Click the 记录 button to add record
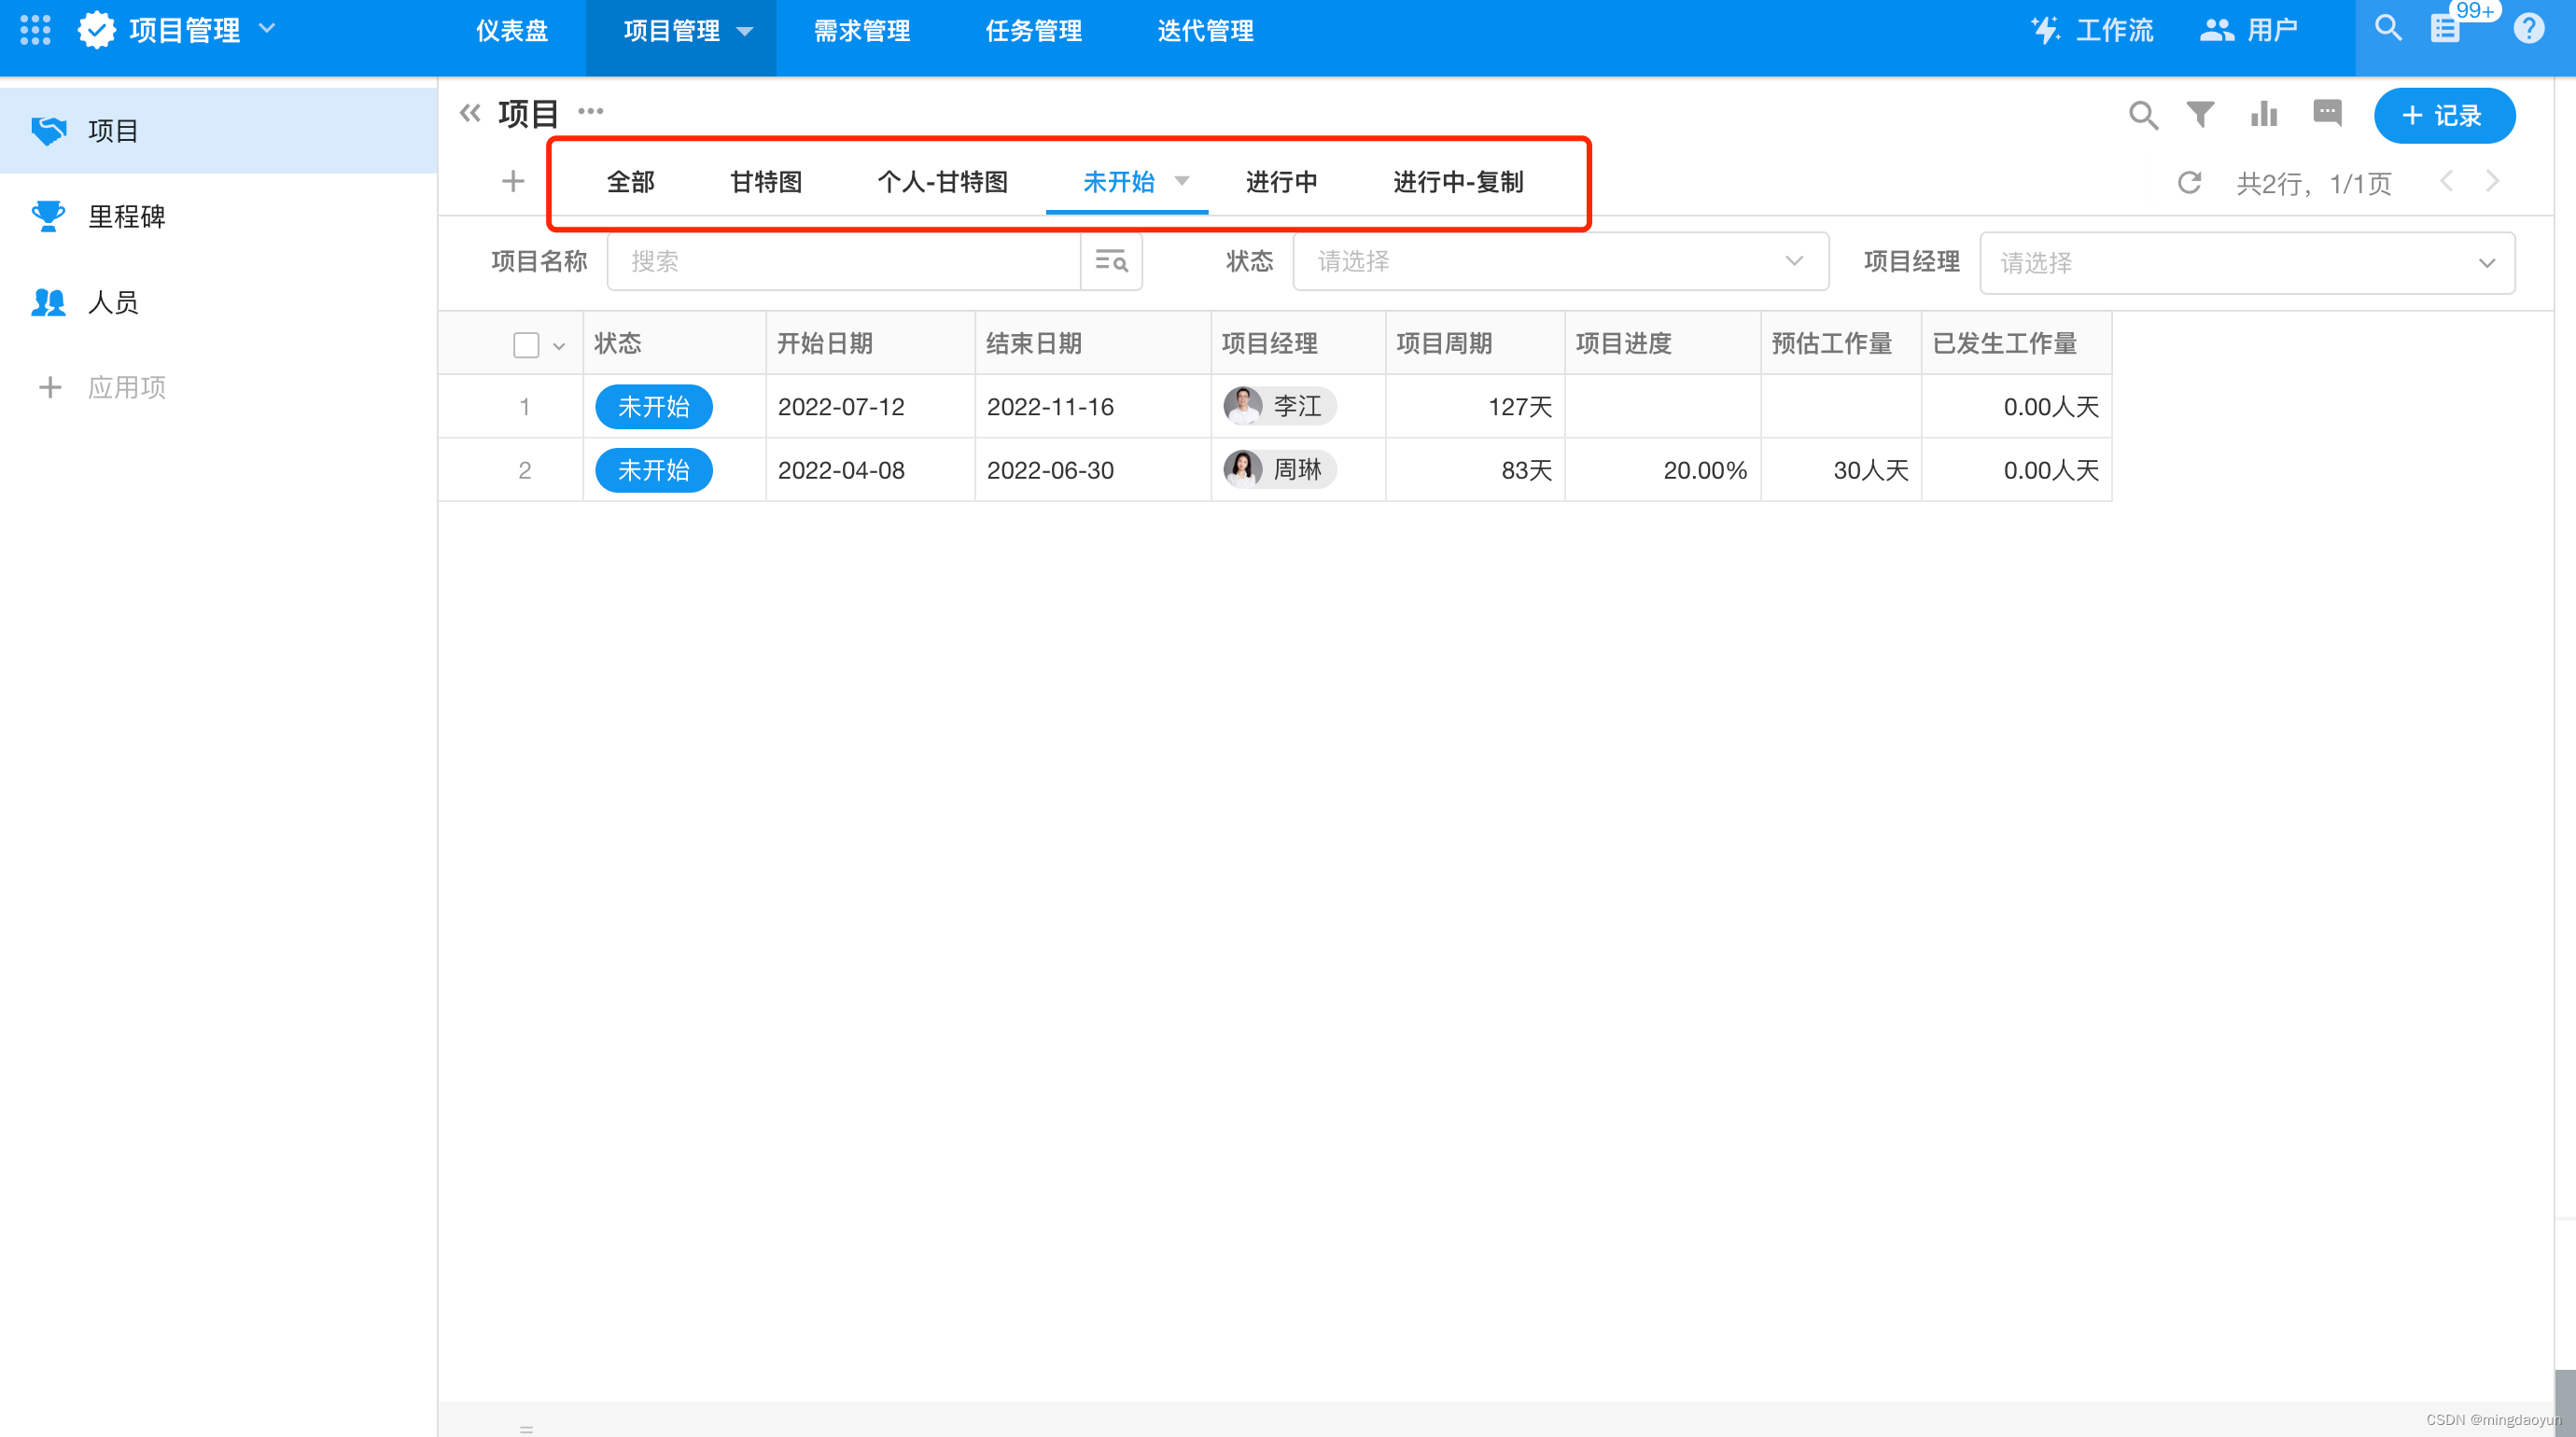Screen dimensions: 2576x1437 2444,115
